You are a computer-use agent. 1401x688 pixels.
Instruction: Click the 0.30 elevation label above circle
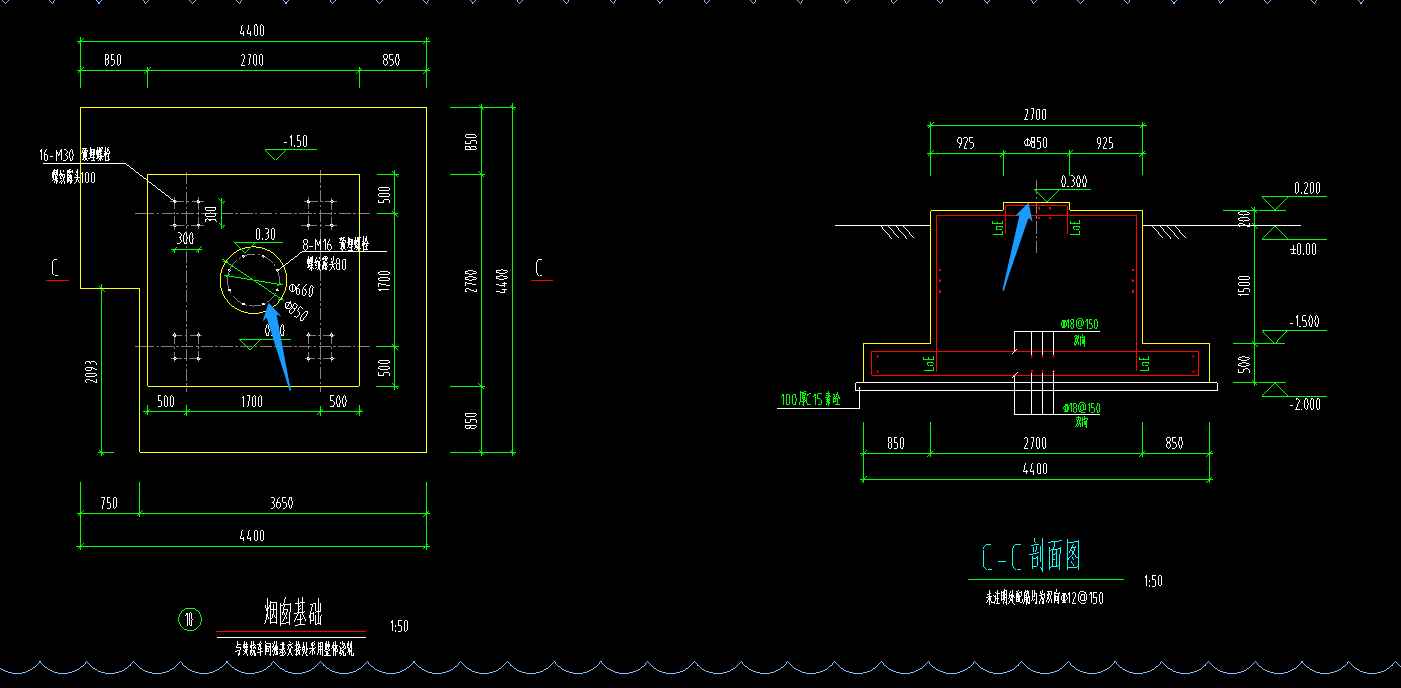point(265,235)
